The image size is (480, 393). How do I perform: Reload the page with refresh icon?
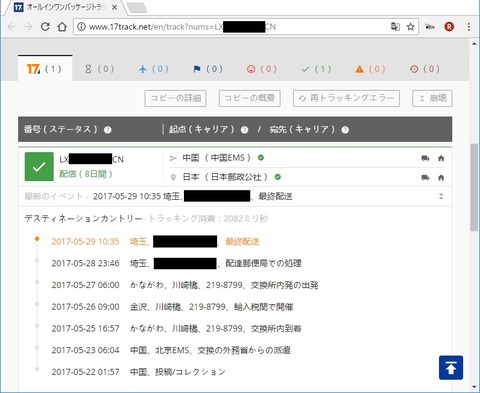pyautogui.click(x=45, y=27)
